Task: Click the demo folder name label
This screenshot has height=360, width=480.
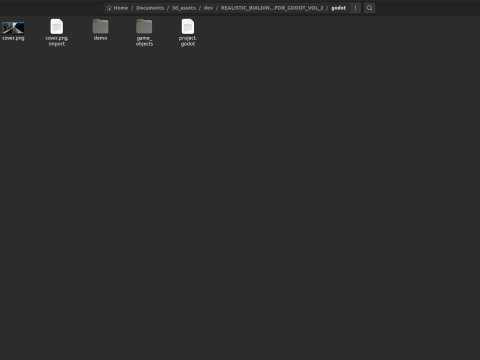Action: coord(100,38)
